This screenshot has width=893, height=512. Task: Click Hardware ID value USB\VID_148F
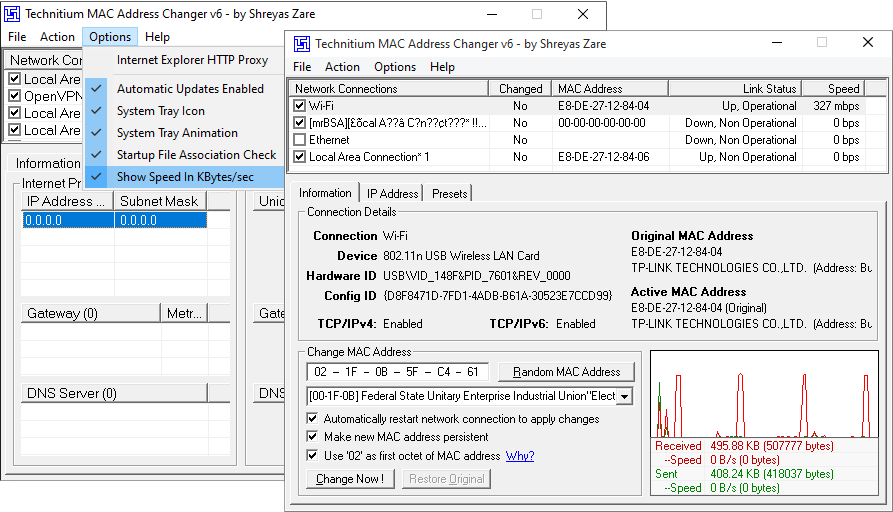(477, 276)
